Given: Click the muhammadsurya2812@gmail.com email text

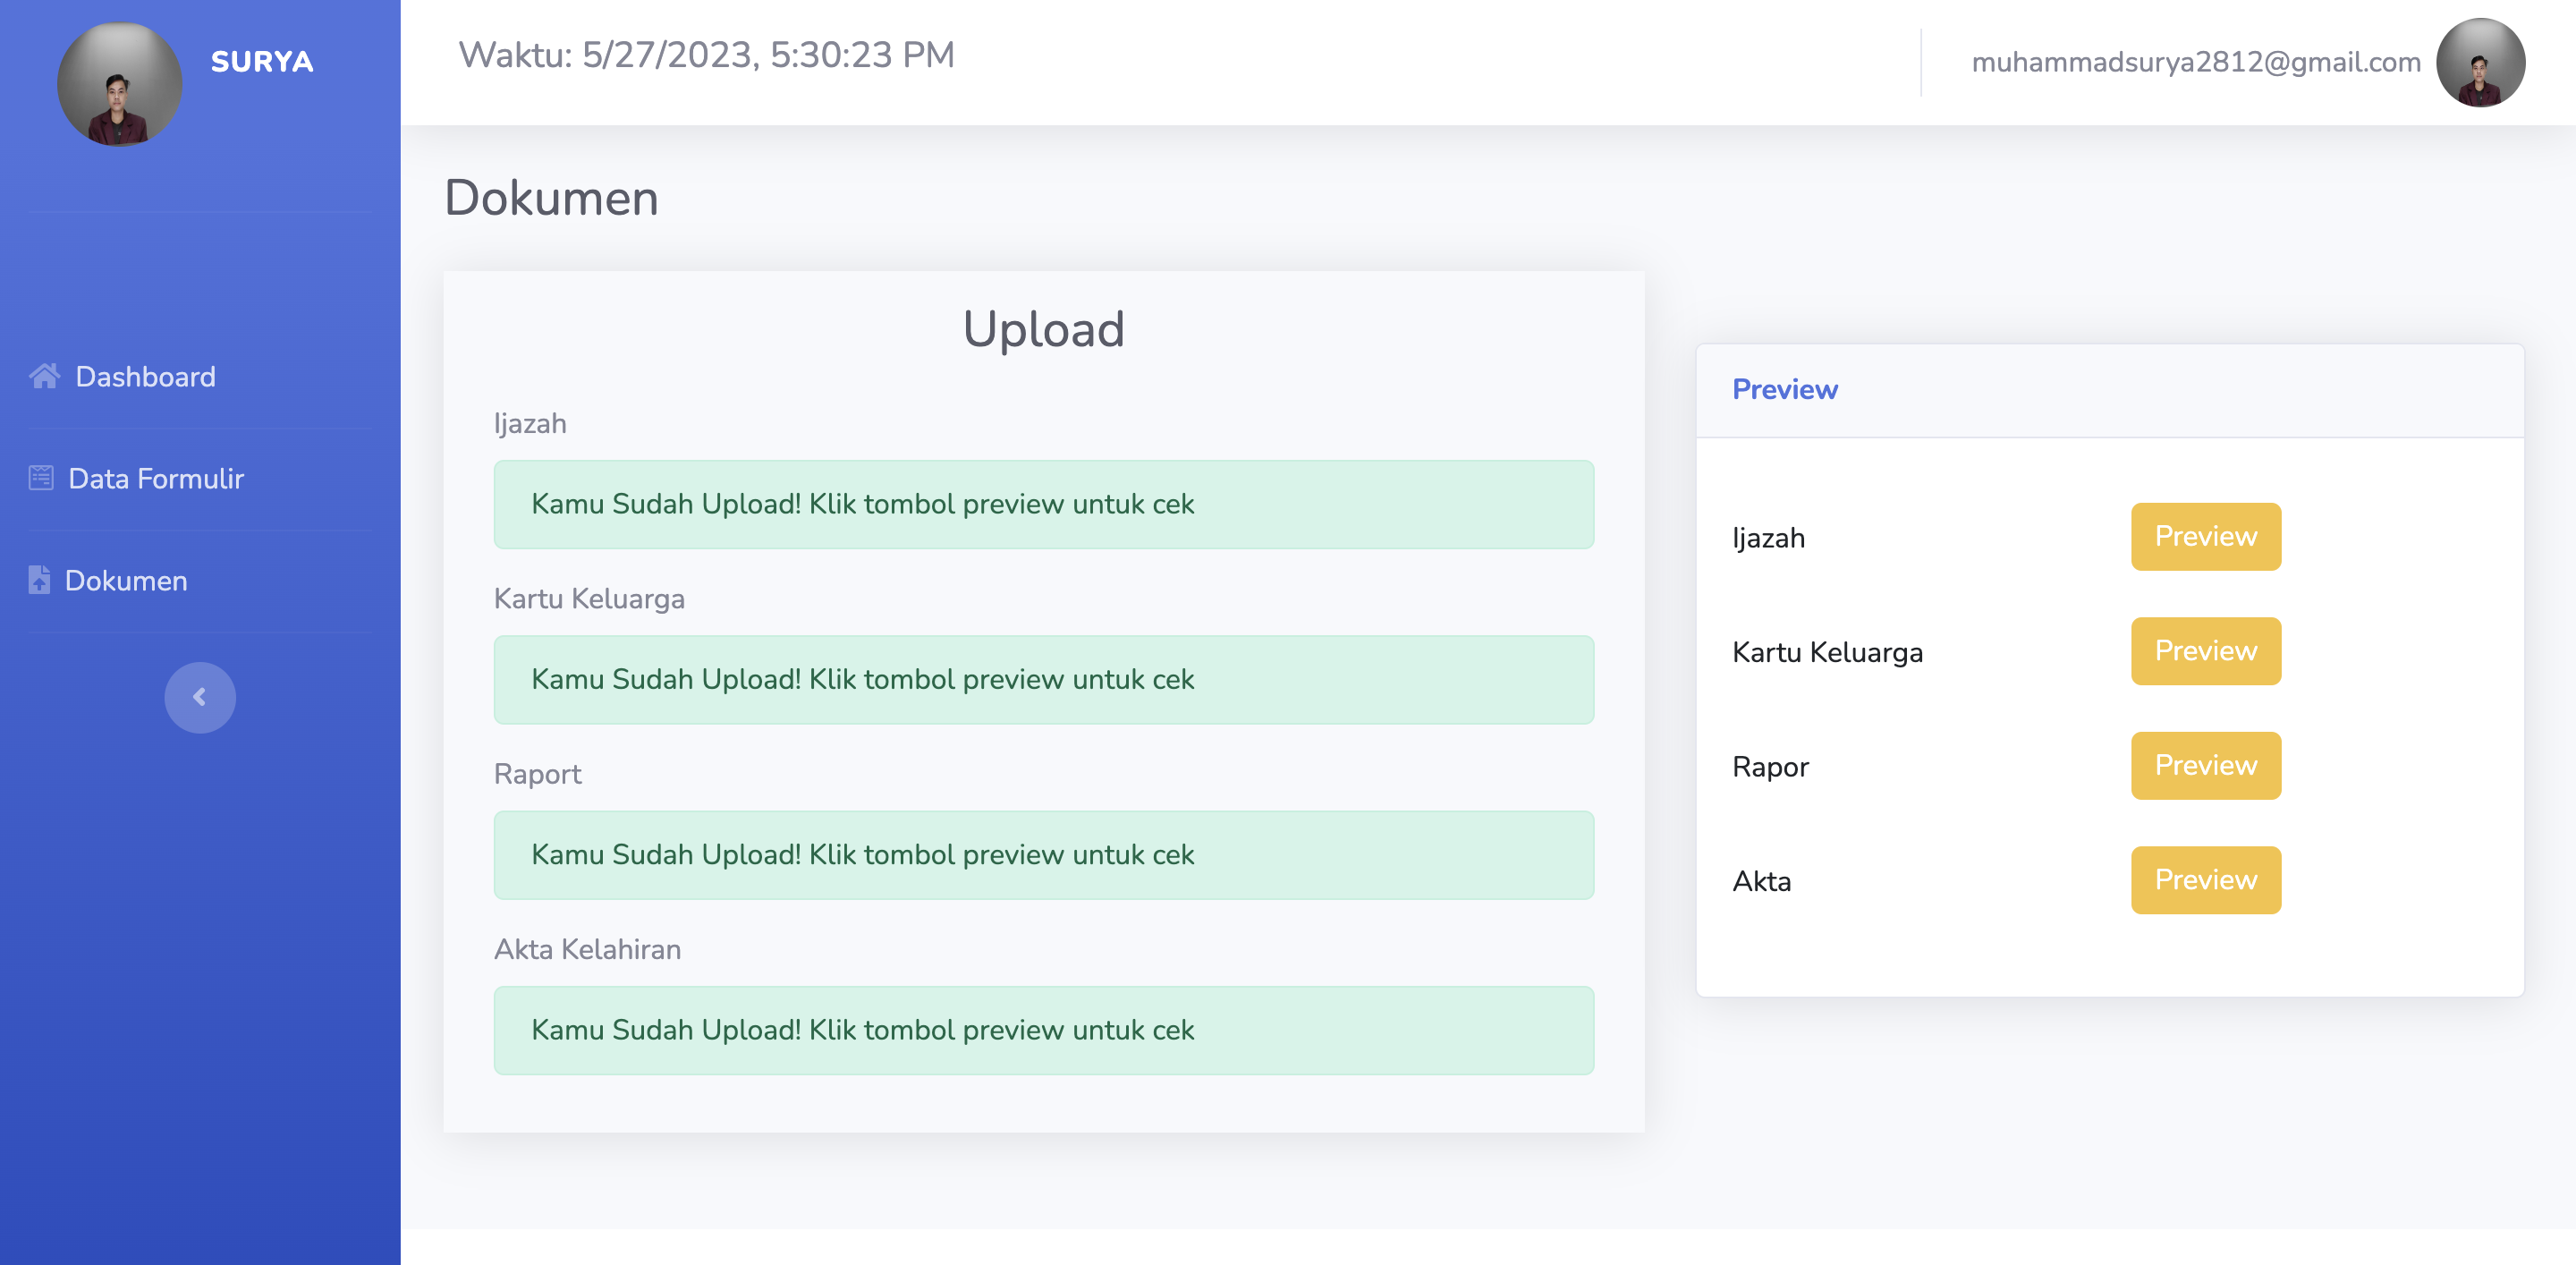Looking at the screenshot, I should tap(2195, 62).
